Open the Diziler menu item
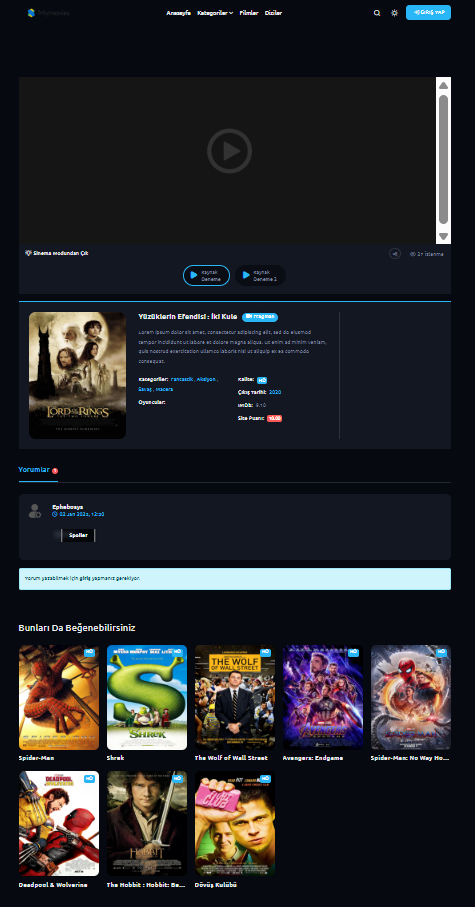 273,13
